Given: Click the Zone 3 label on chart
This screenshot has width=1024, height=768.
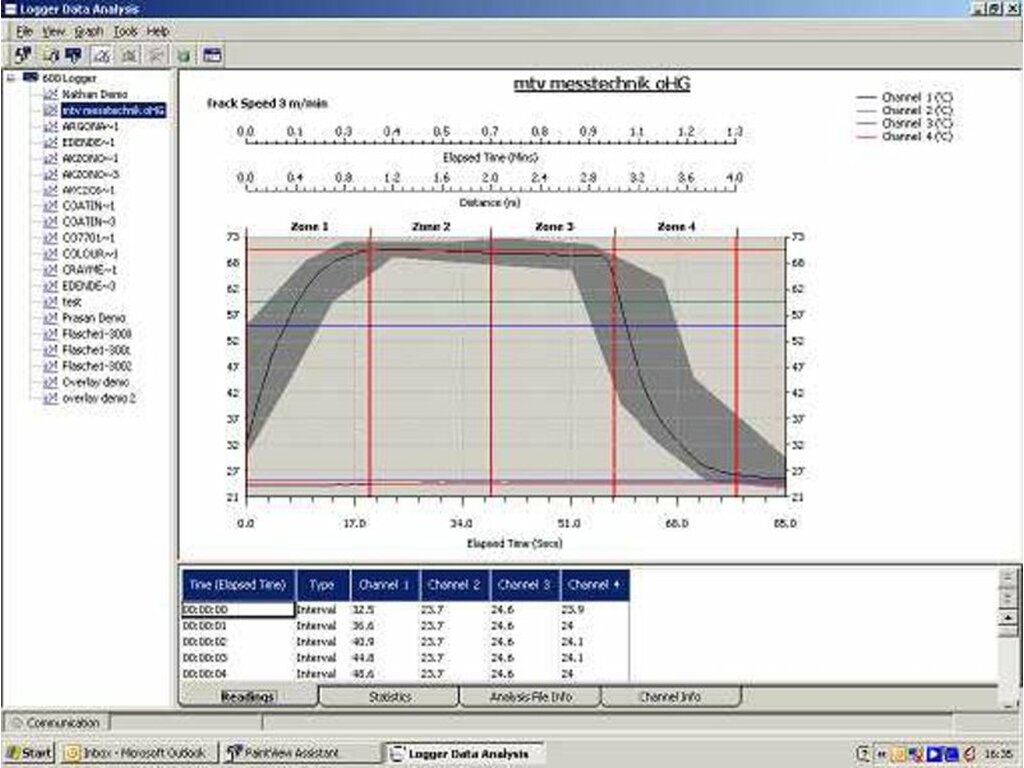Looking at the screenshot, I should (x=554, y=227).
